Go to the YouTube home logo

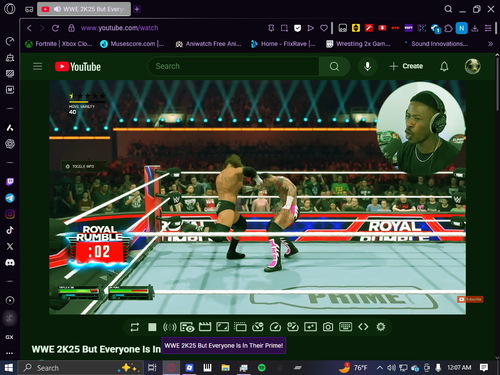click(x=78, y=67)
